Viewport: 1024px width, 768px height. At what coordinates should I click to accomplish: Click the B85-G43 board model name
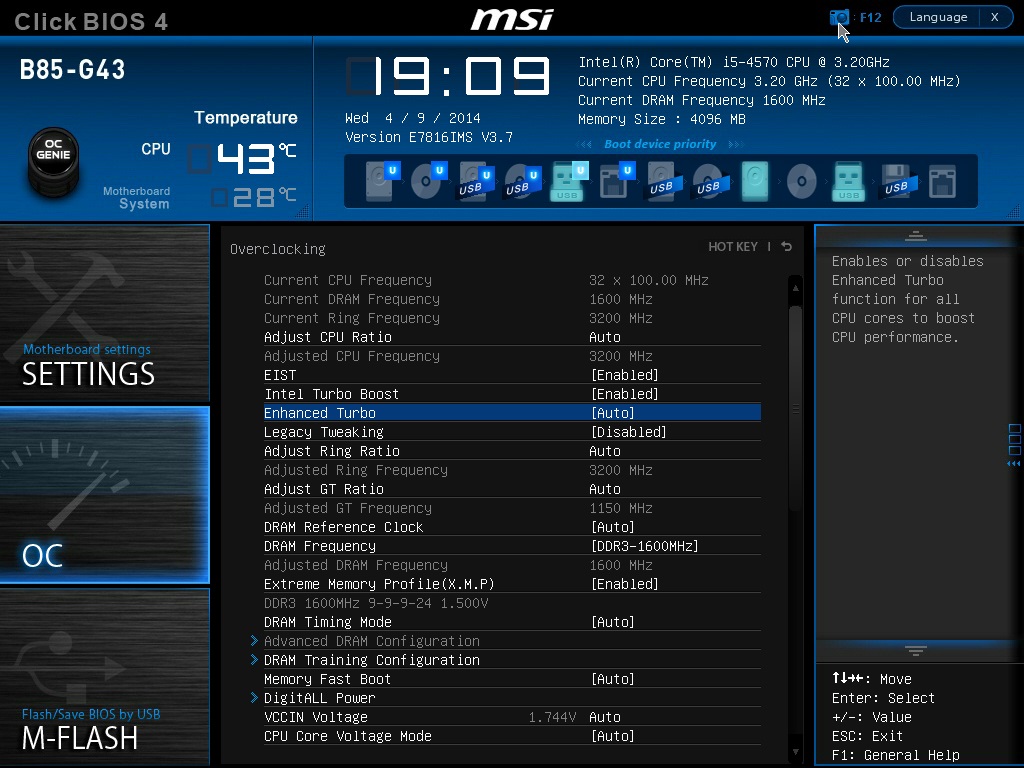coord(72,69)
